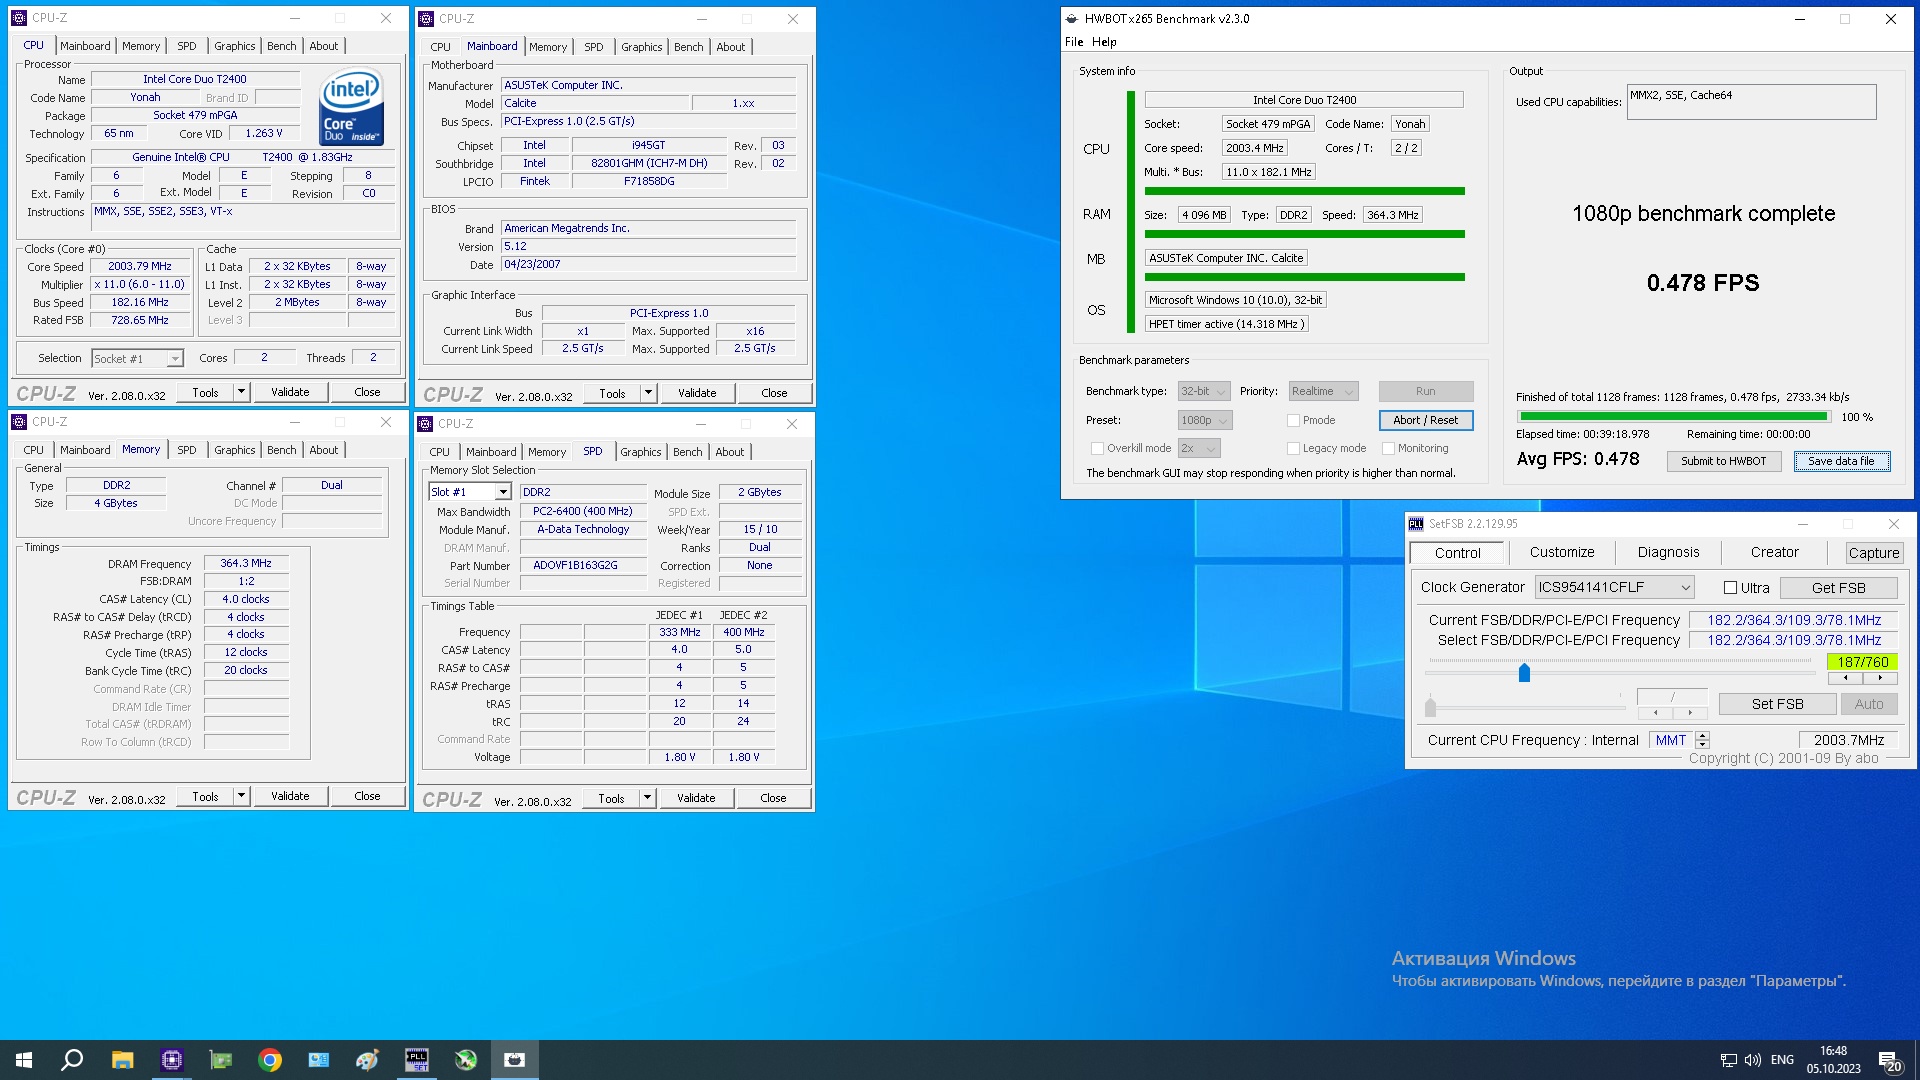This screenshot has height=1080, width=1920.
Task: Click the lower greyed-out slider handle in SetFSB
Action: pyautogui.click(x=1430, y=707)
